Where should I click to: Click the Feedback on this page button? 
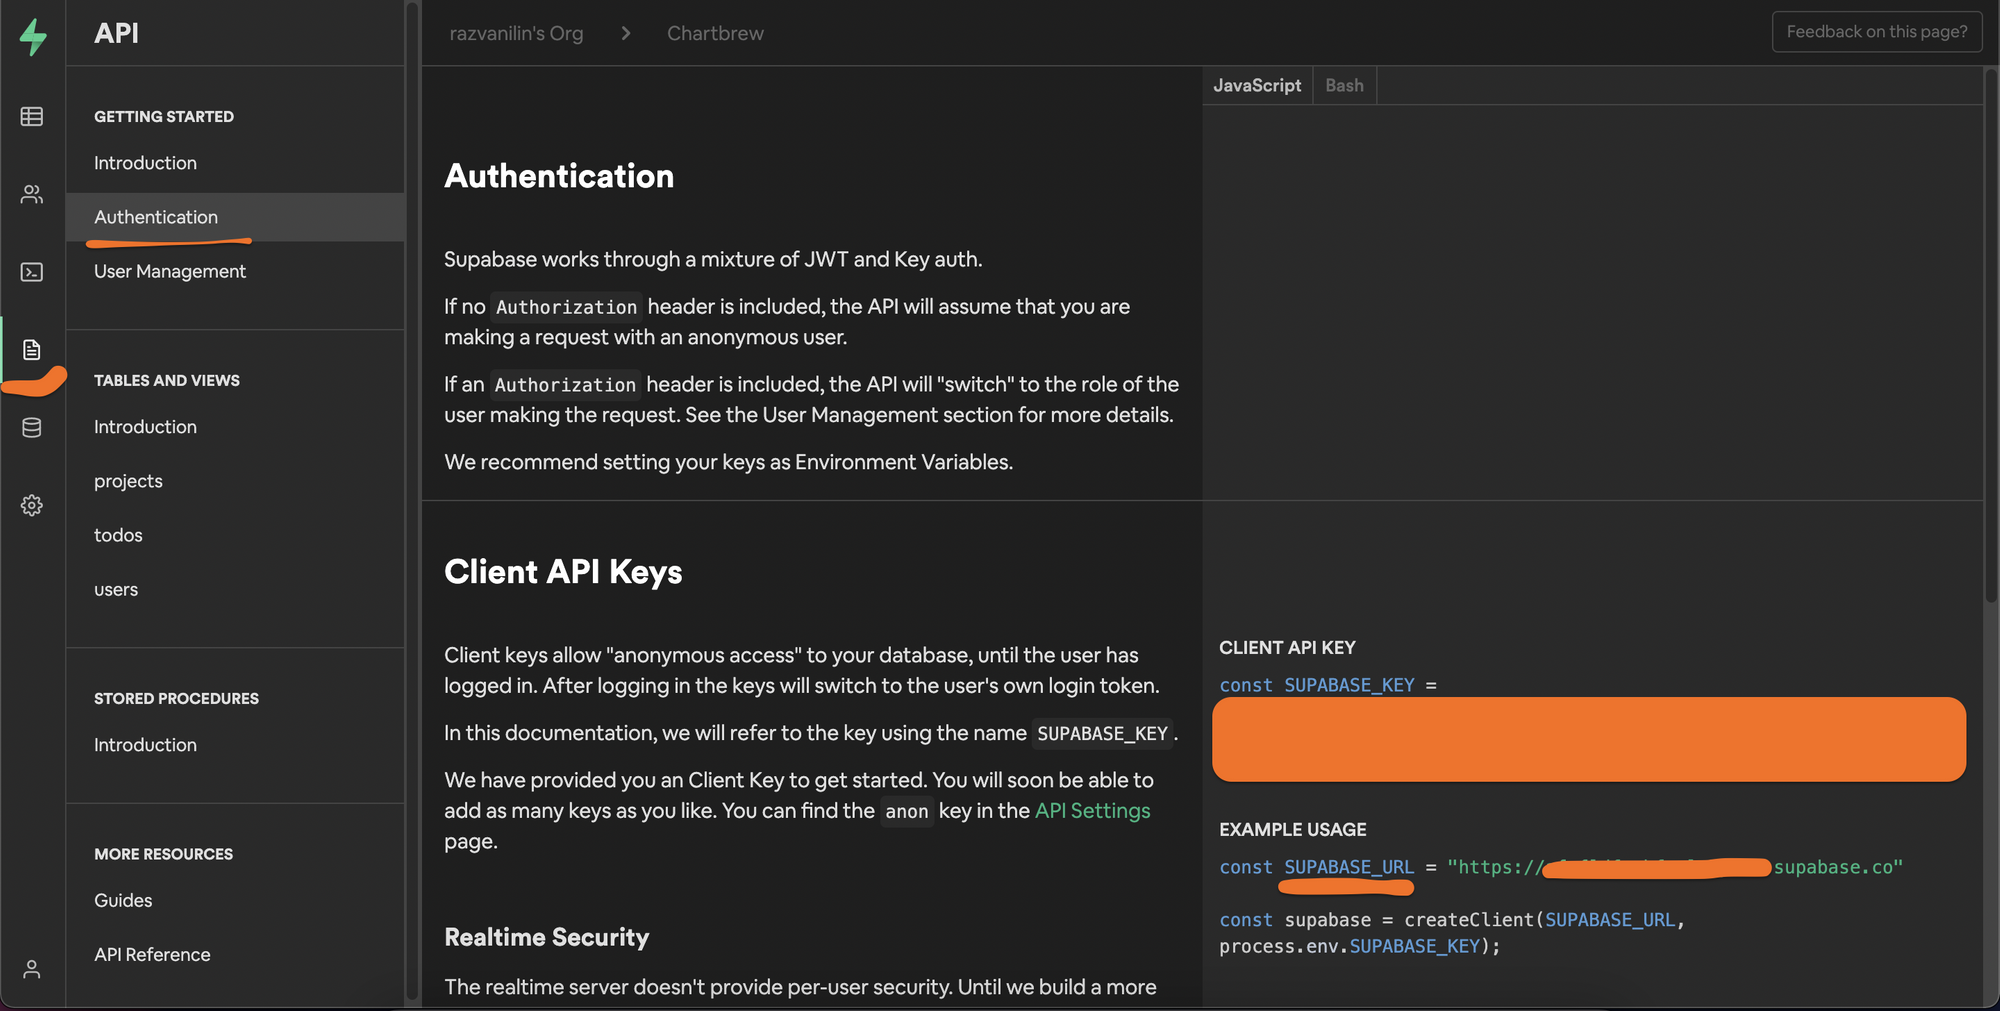(1876, 31)
